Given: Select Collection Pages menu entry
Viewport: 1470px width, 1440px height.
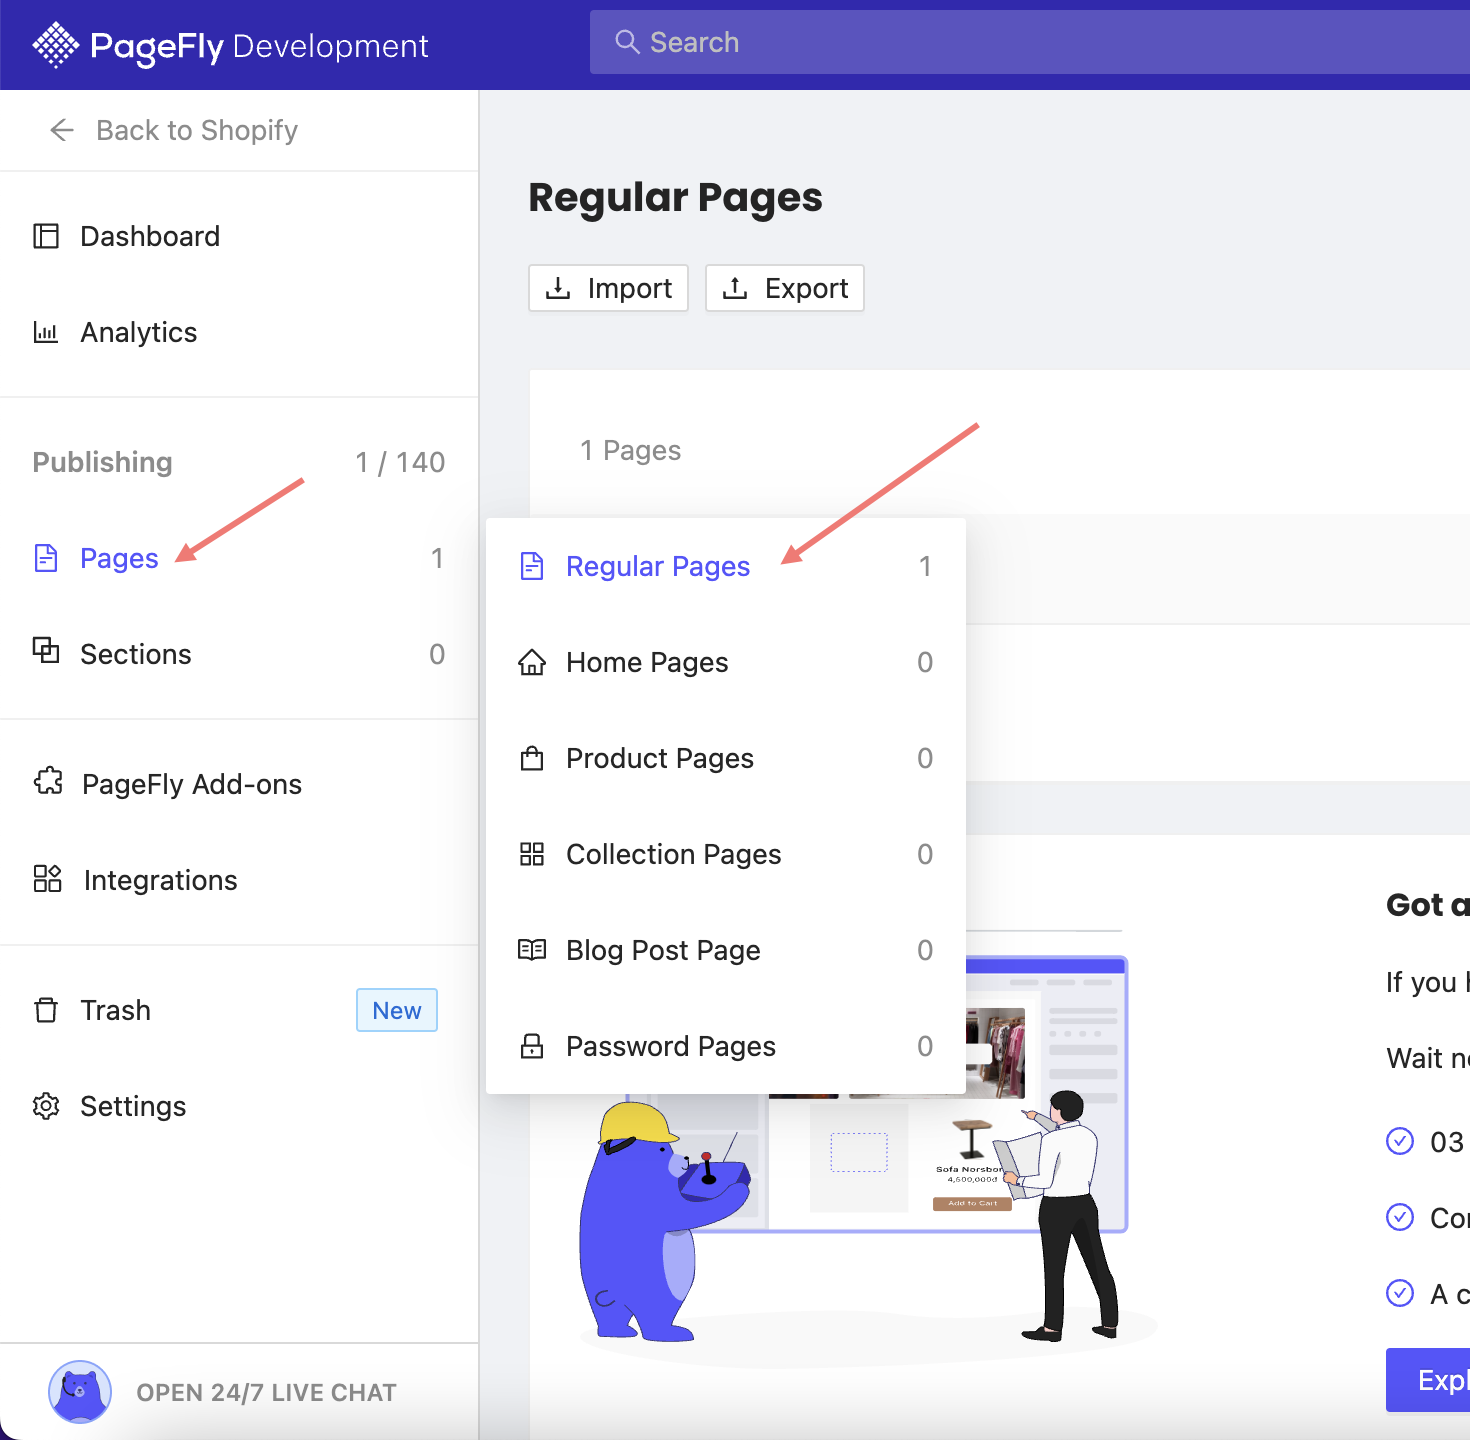Looking at the screenshot, I should 673,854.
